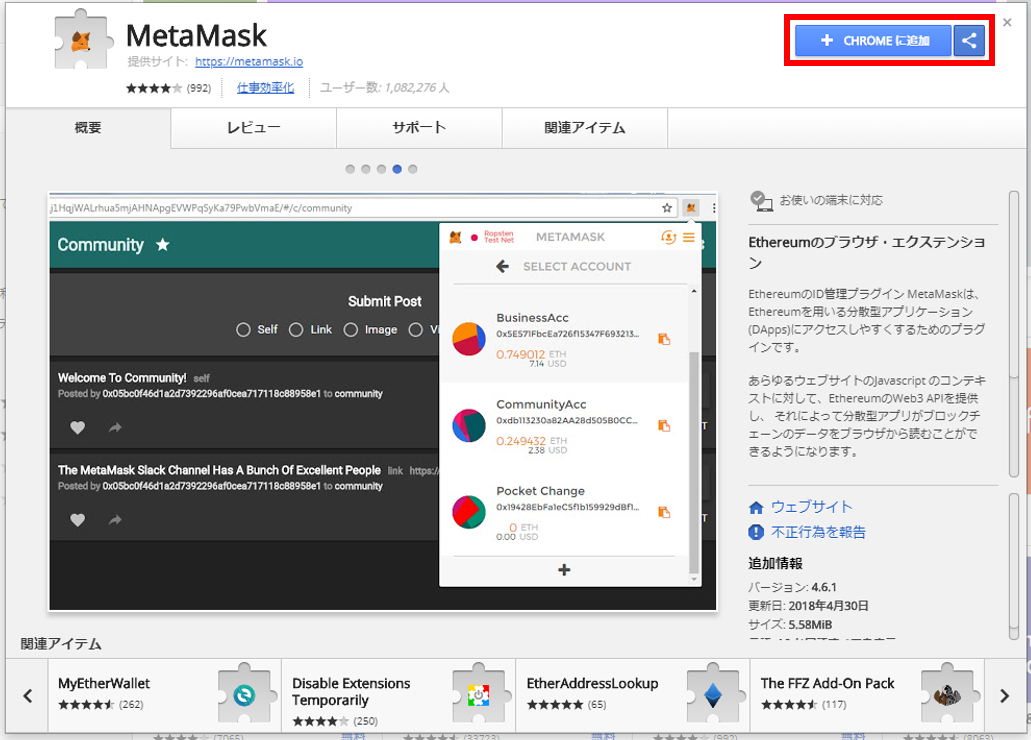Show previous related items with left chevron
The width and height of the screenshot is (1031, 740).
click(x=28, y=696)
